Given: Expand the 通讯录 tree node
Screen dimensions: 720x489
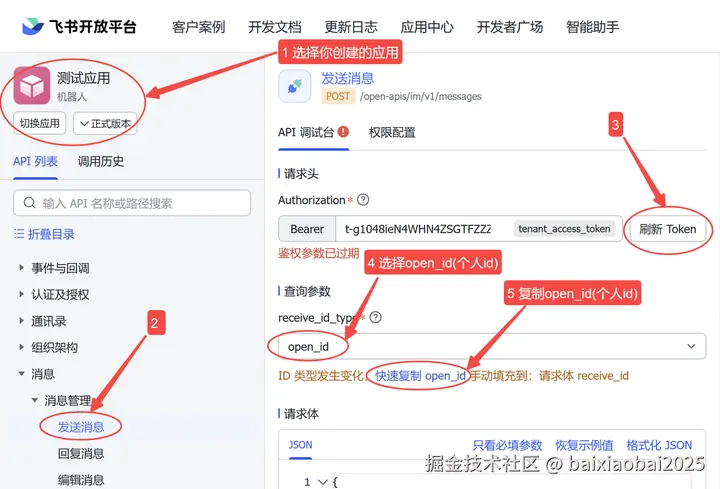Looking at the screenshot, I should click(x=21, y=320).
